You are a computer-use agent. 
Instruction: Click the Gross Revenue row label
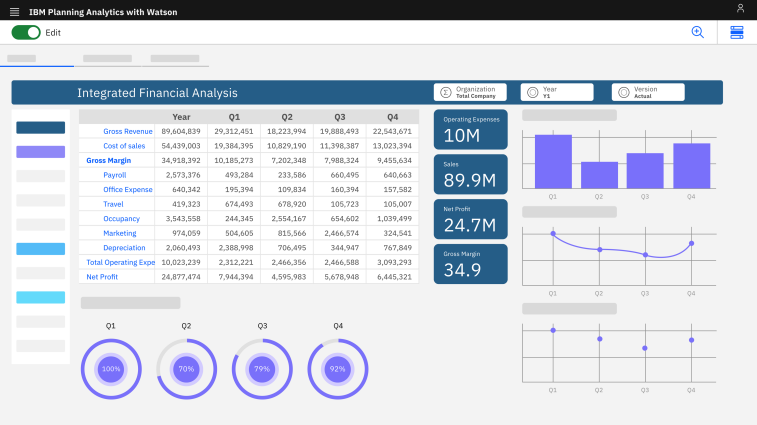coord(128,131)
